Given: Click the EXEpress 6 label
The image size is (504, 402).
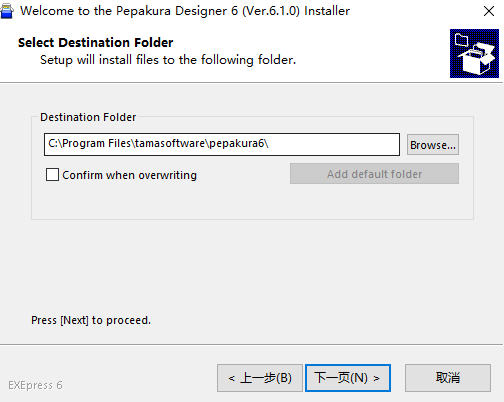Looking at the screenshot, I should (35, 385).
